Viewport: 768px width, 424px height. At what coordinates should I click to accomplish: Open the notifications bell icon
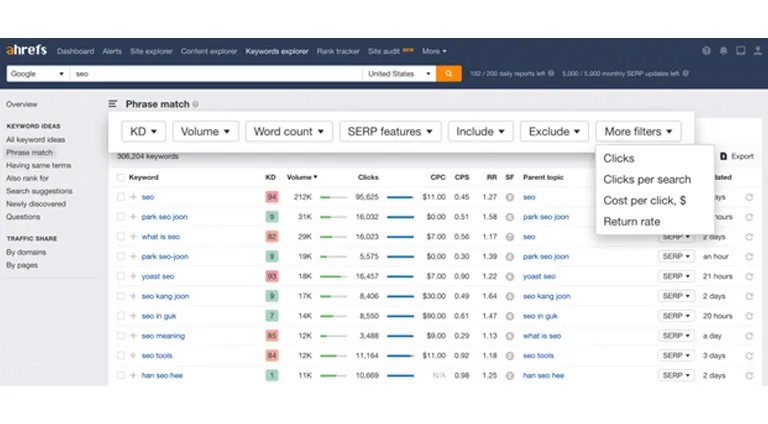click(x=723, y=50)
